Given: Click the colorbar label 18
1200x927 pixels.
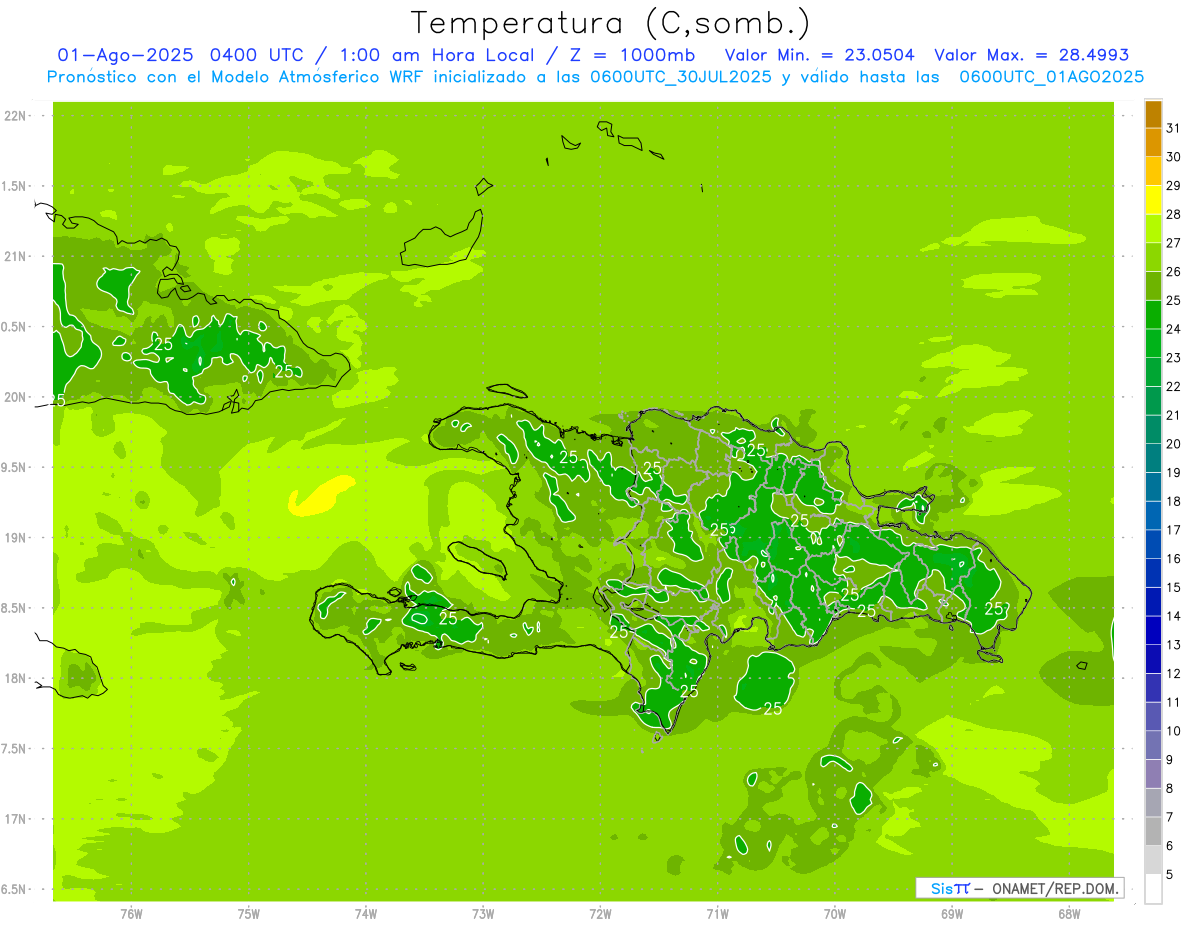Looking at the screenshot, I should (1173, 501).
